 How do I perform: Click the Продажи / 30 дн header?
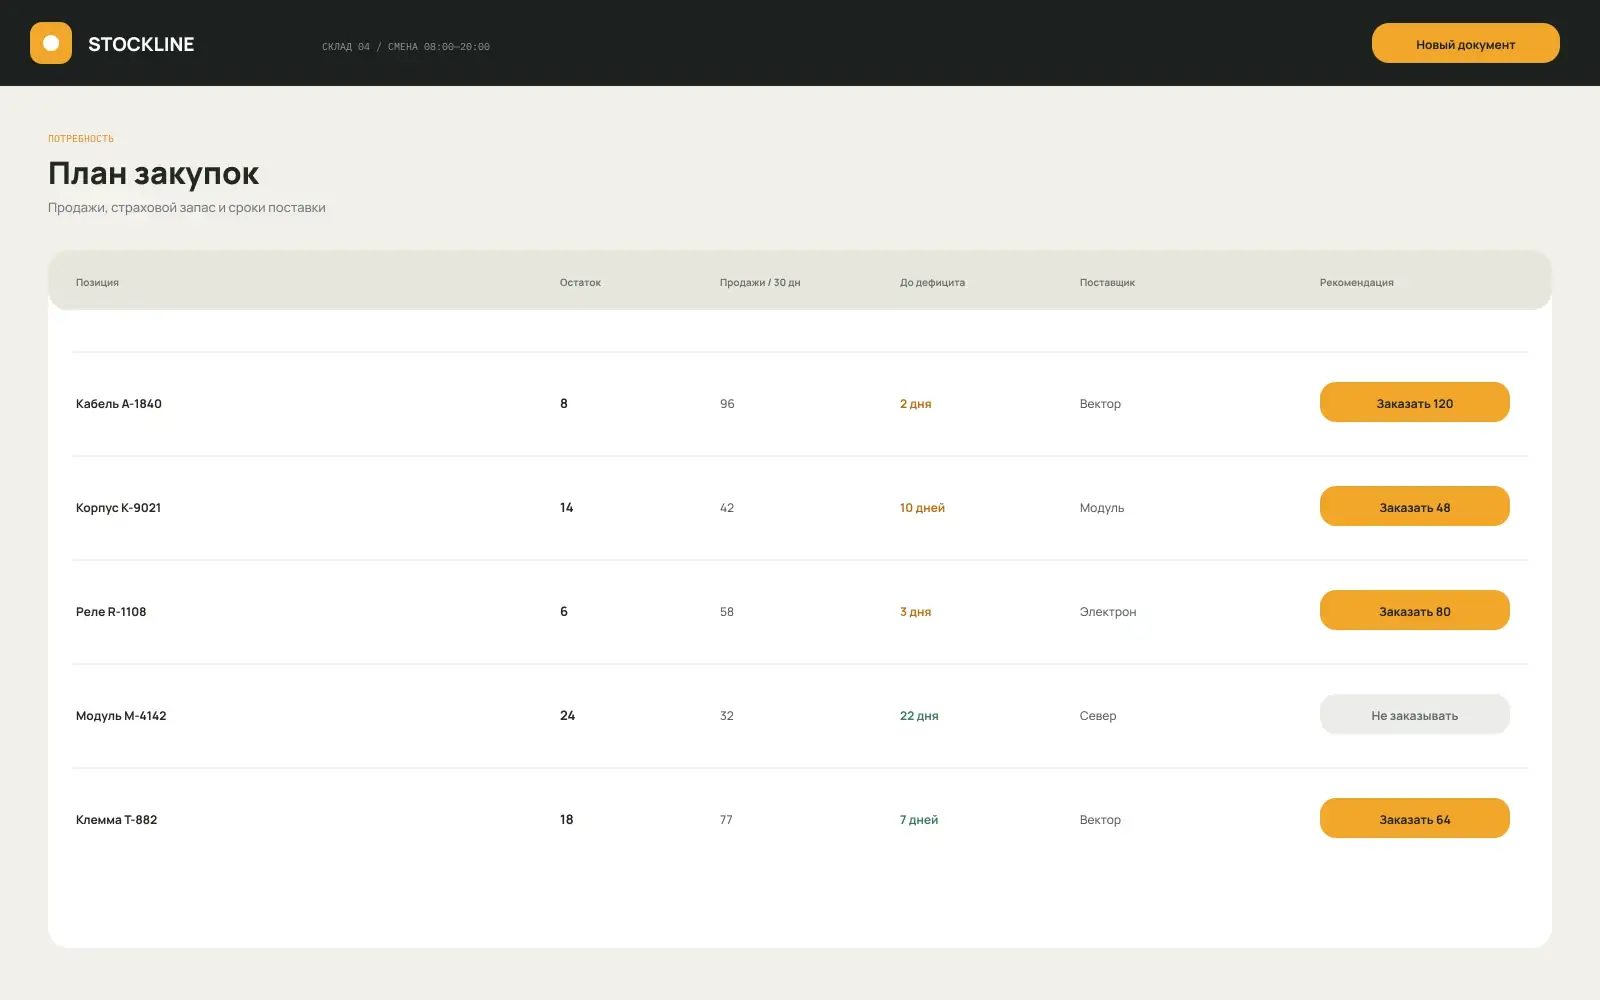pyautogui.click(x=760, y=283)
